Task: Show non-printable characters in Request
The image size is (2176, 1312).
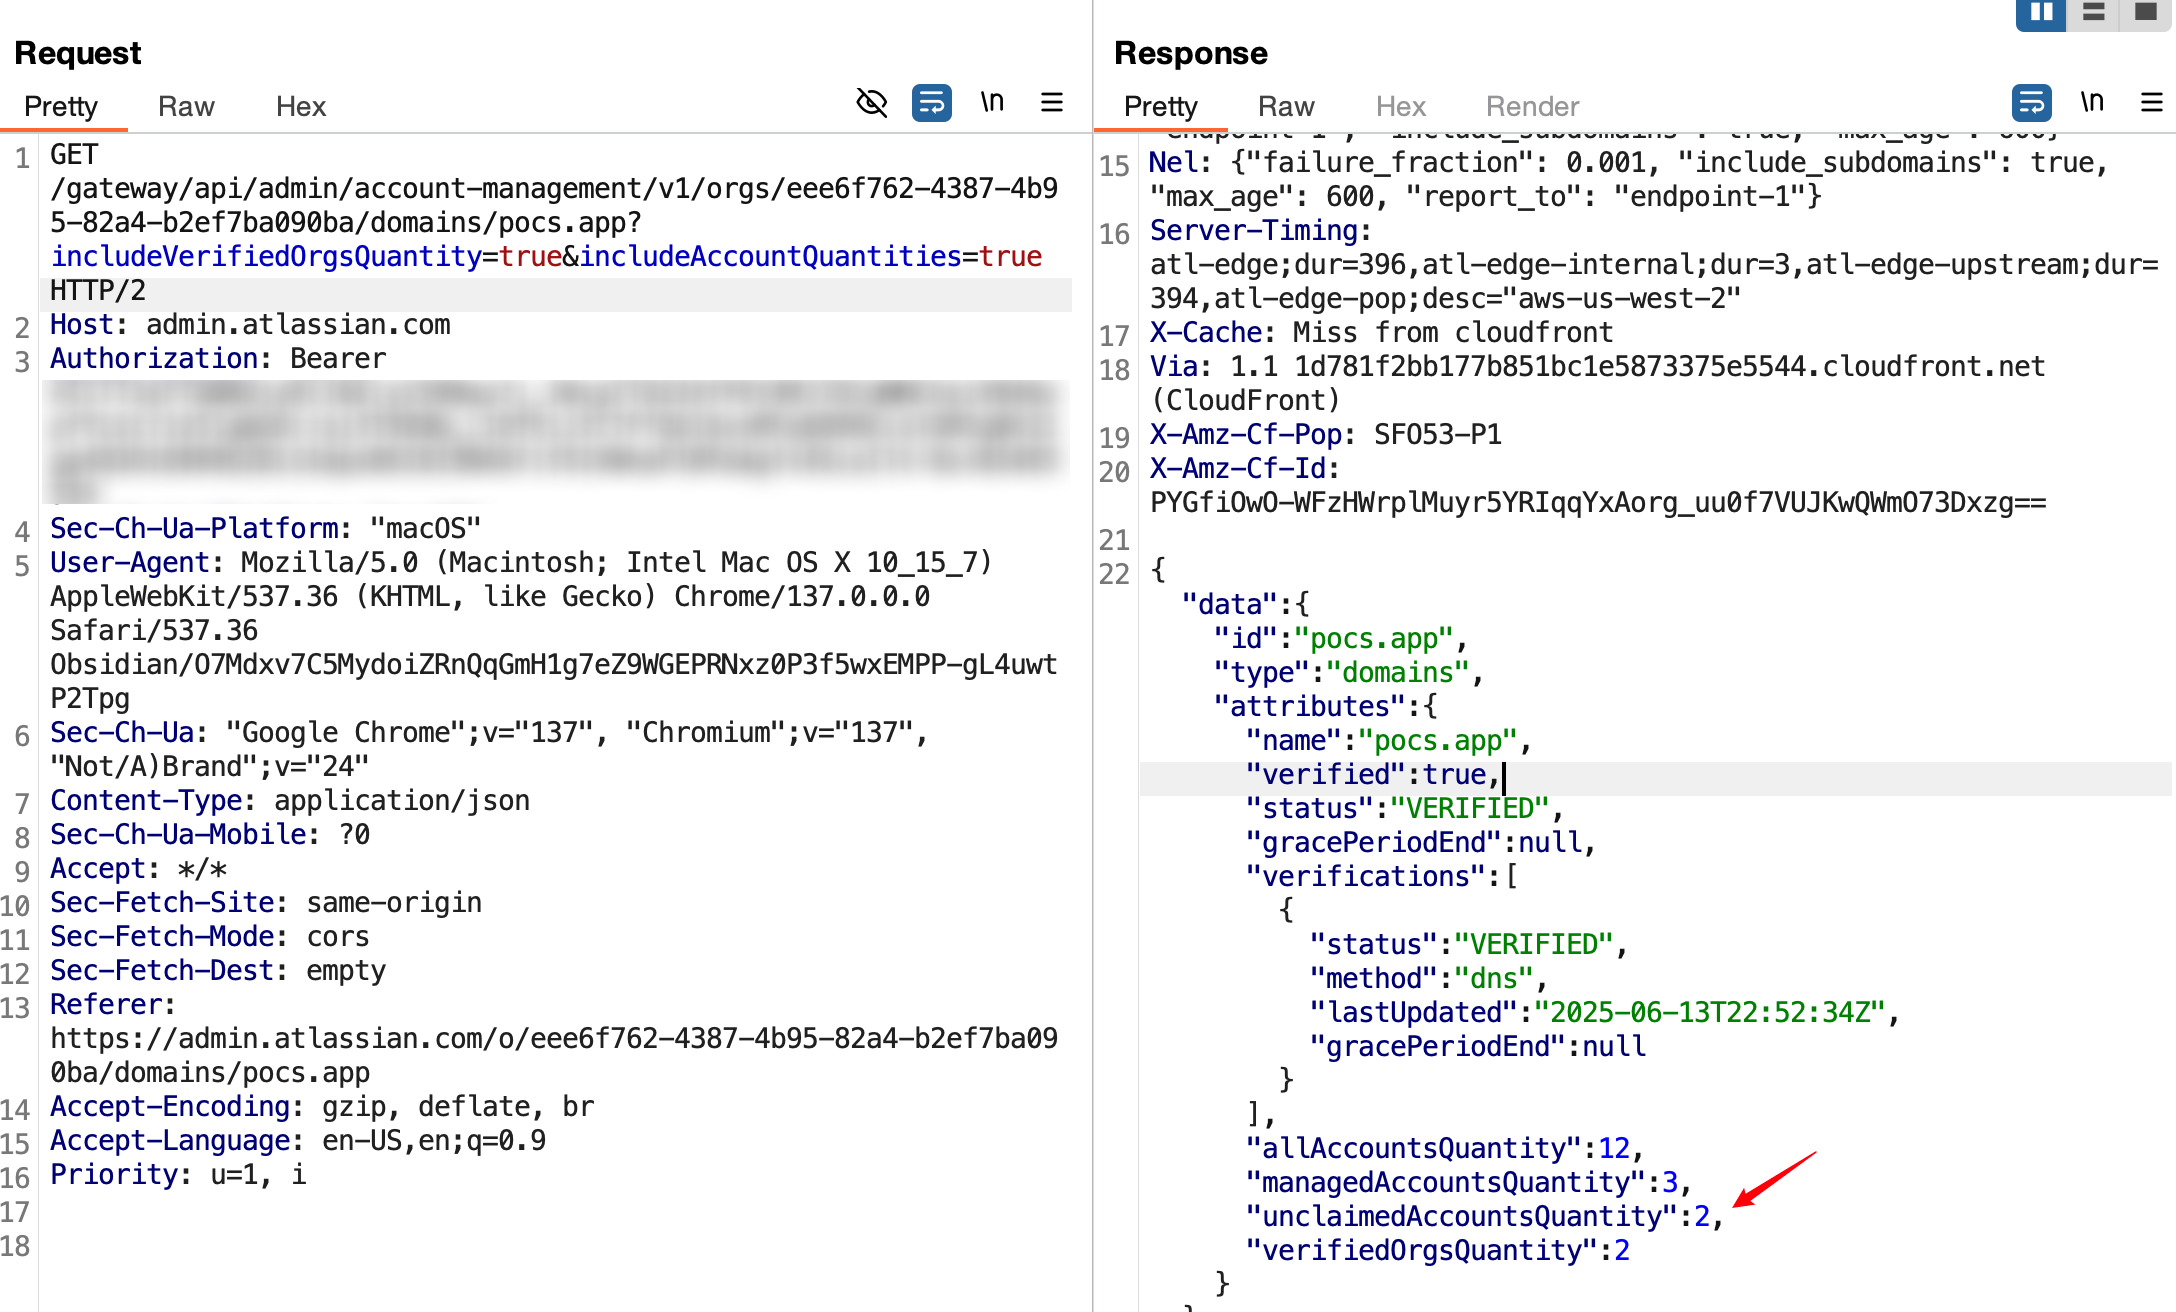Action: [991, 102]
